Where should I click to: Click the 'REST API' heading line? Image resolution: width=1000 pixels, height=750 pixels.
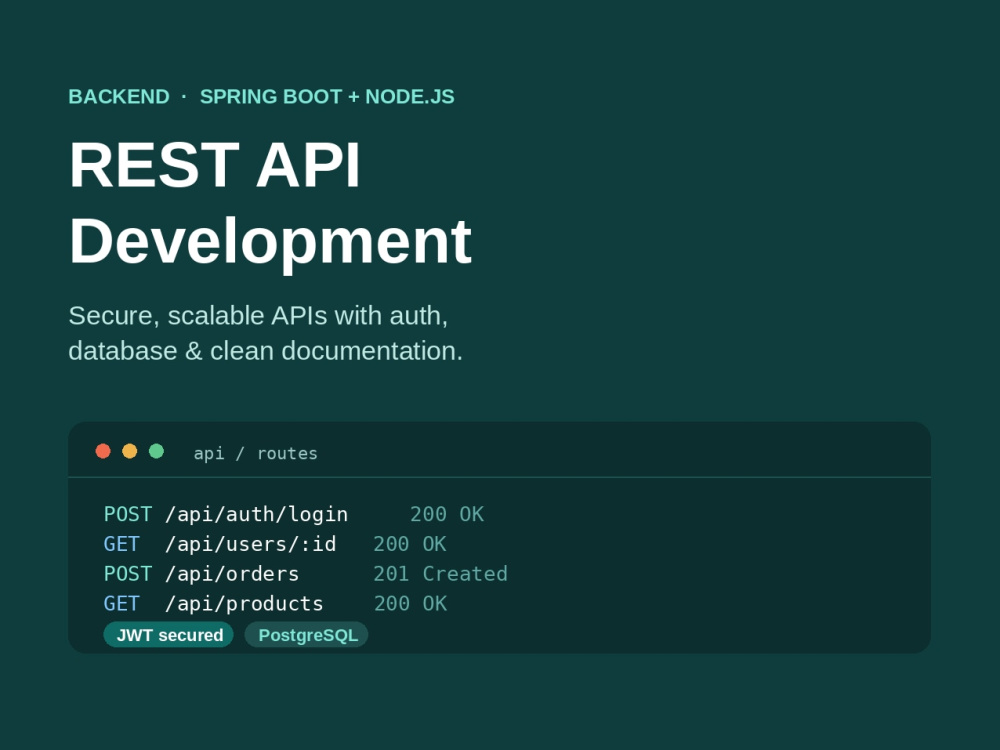pyautogui.click(x=215, y=165)
